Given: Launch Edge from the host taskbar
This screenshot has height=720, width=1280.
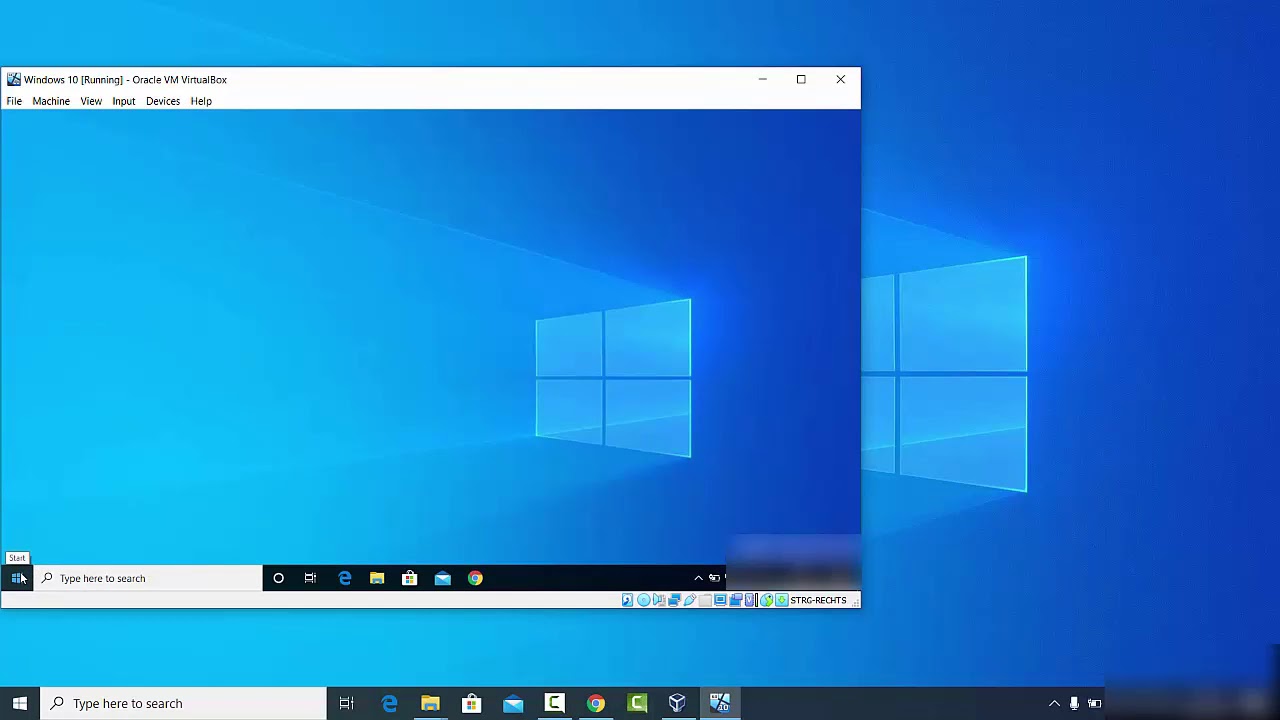Looking at the screenshot, I should [x=390, y=703].
